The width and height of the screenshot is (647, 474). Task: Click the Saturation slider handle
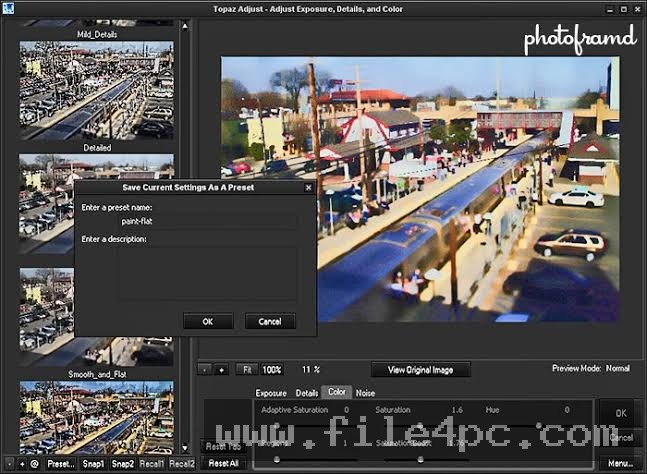click(420, 425)
